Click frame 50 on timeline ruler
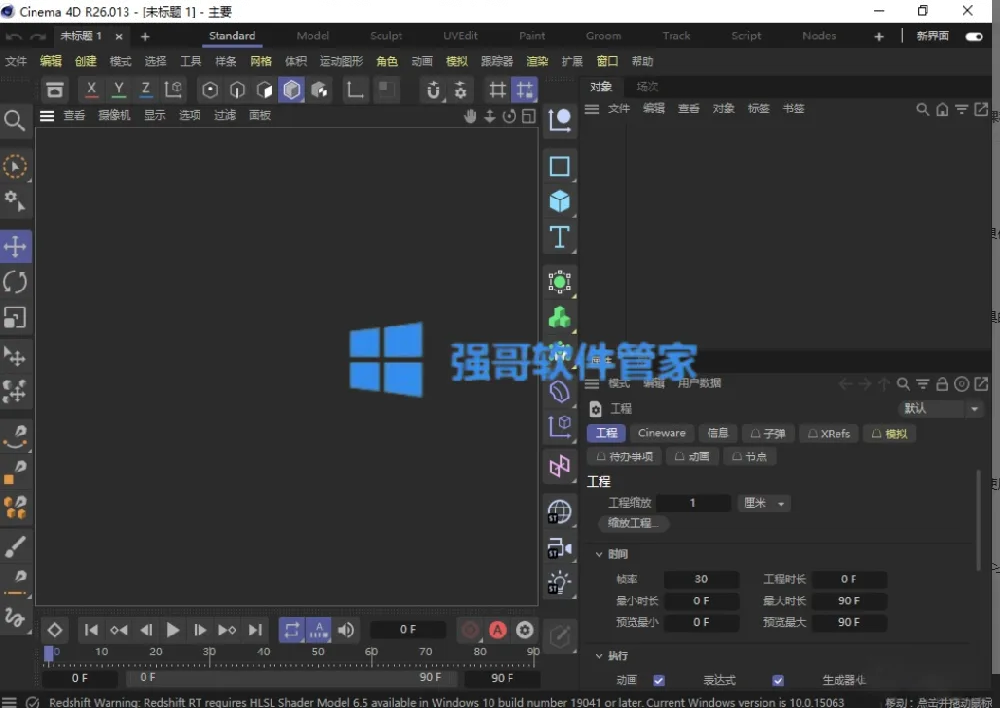The image size is (1000, 708). pyautogui.click(x=318, y=652)
